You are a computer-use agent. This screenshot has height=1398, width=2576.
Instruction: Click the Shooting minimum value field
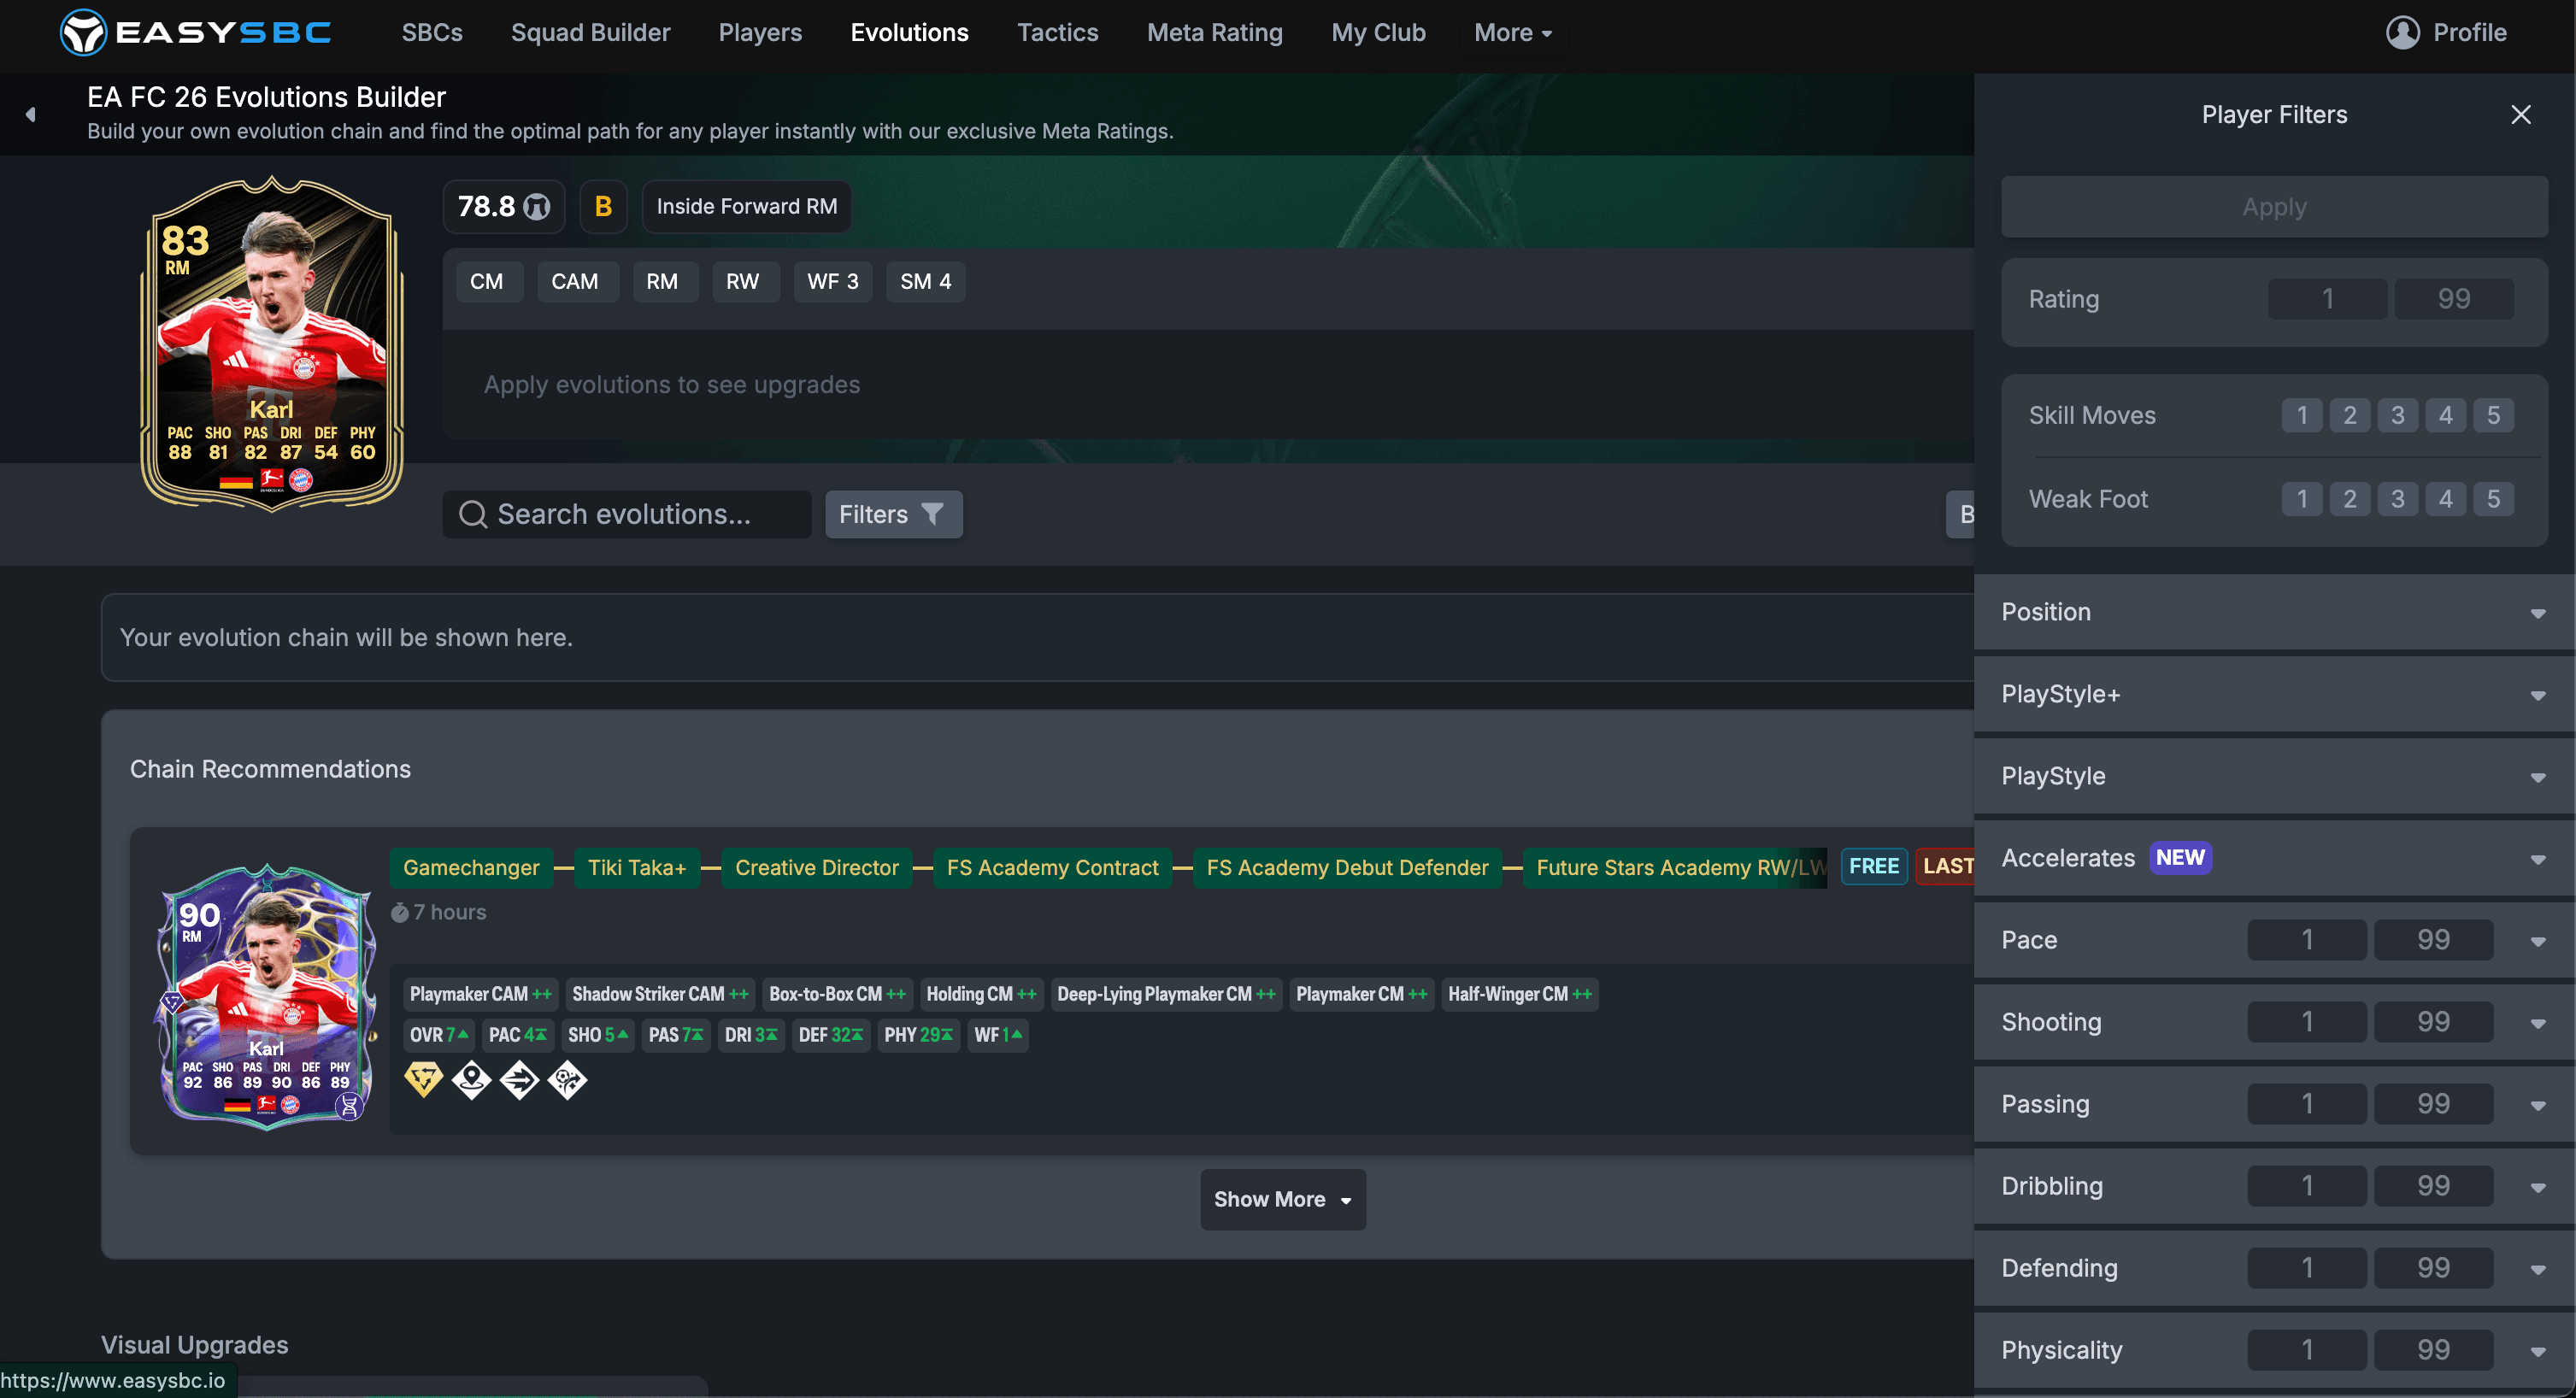[2307, 1022]
